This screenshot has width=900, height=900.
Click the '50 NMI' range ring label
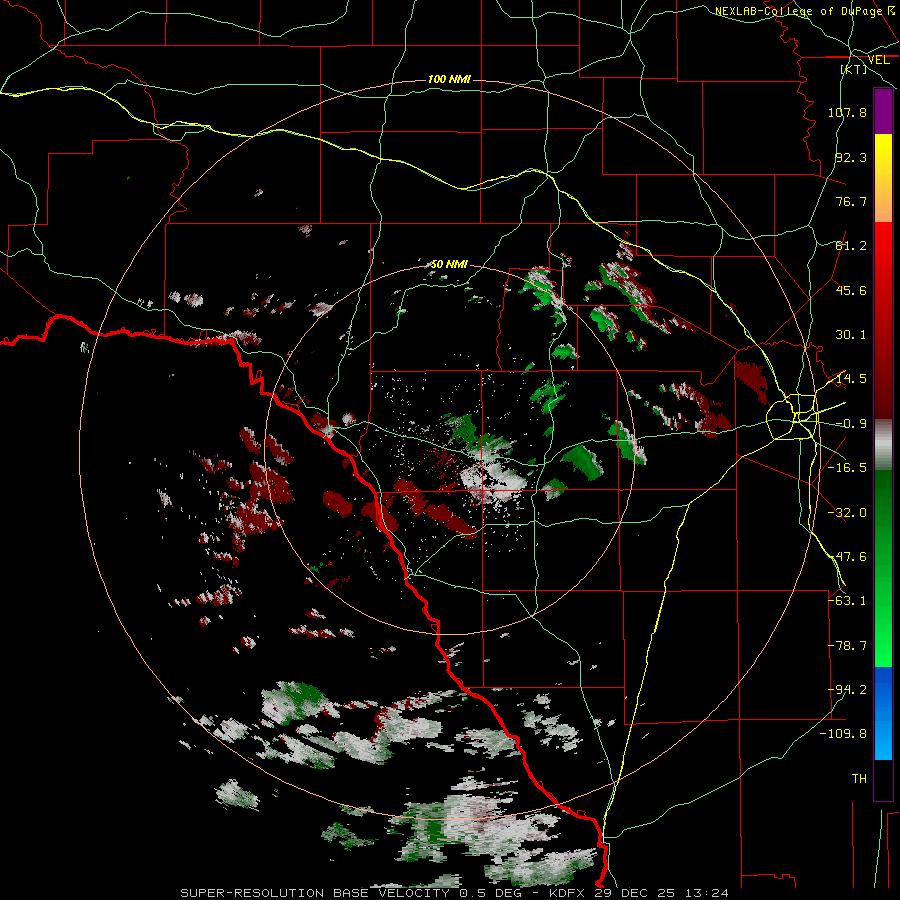pyautogui.click(x=449, y=264)
